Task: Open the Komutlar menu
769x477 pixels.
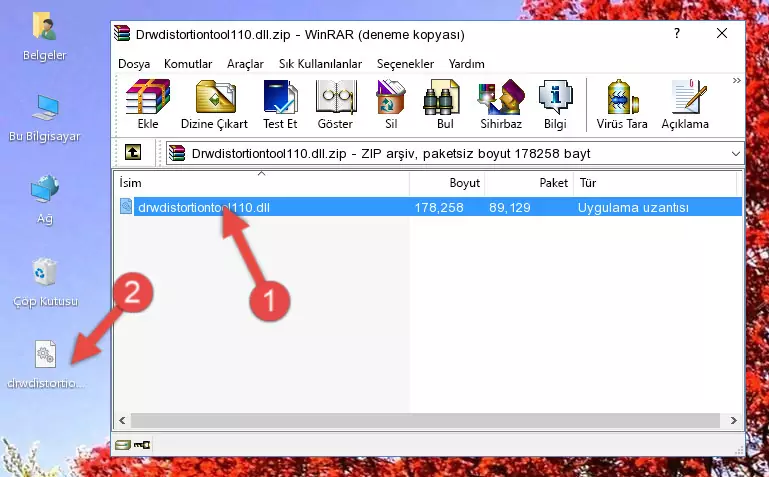Action: click(x=188, y=64)
